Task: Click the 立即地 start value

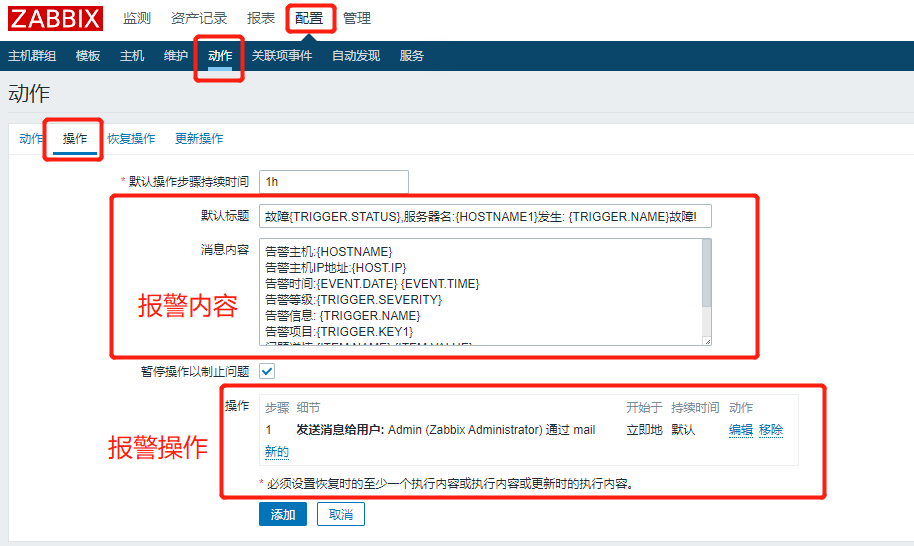Action: point(644,430)
